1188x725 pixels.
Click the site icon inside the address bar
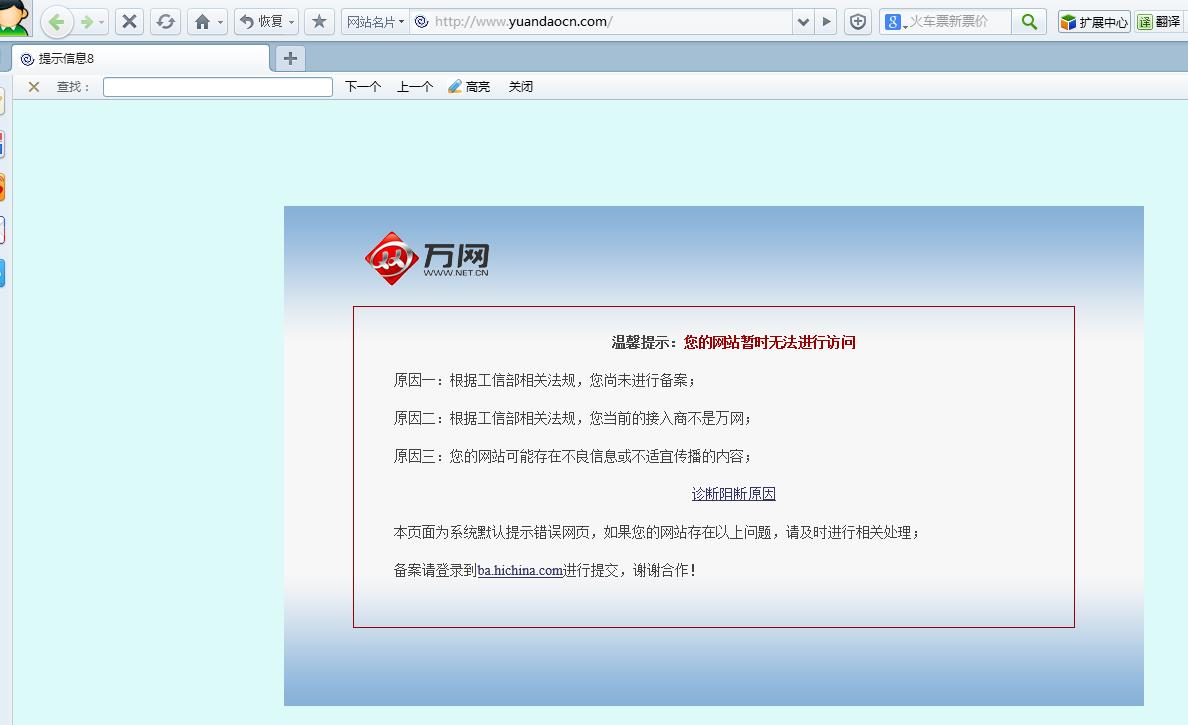pyautogui.click(x=422, y=22)
